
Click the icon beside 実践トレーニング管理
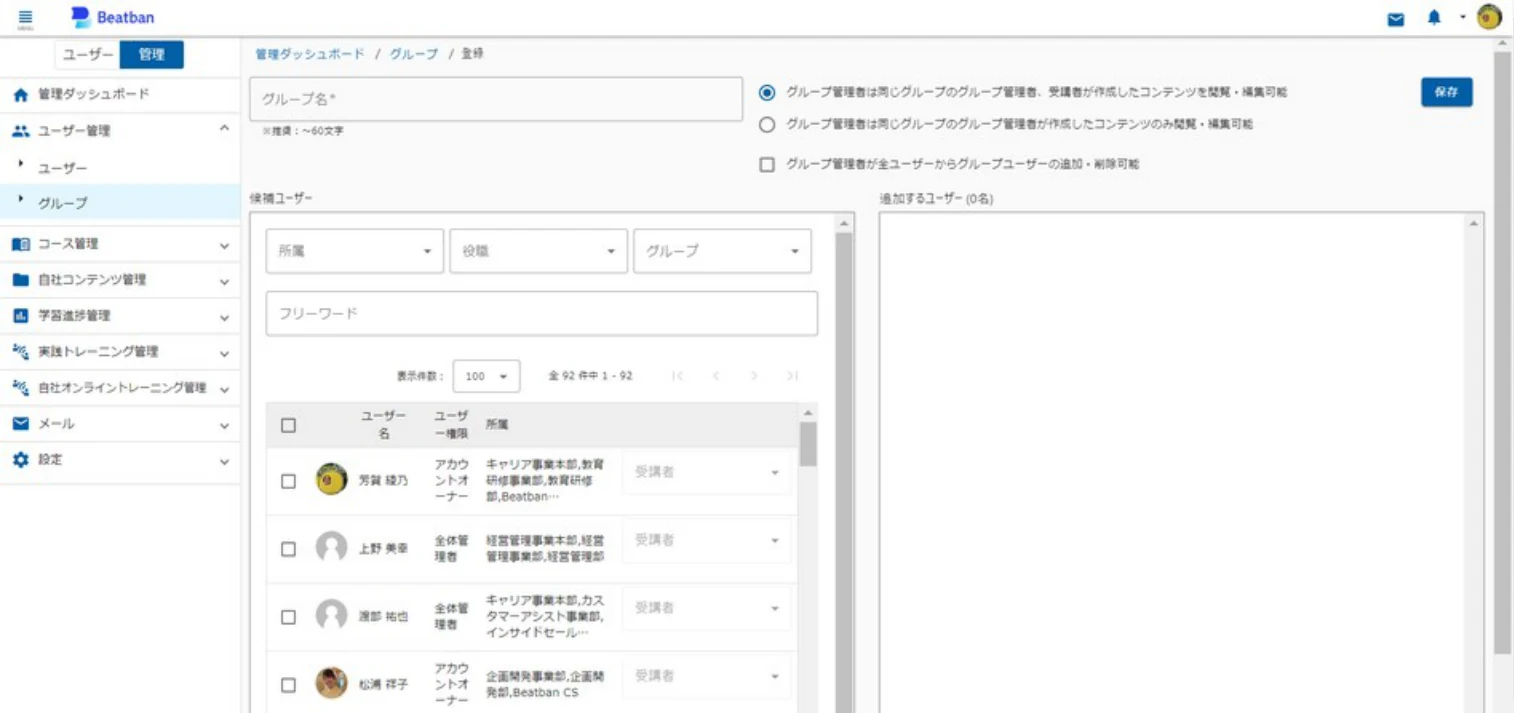click(x=21, y=352)
